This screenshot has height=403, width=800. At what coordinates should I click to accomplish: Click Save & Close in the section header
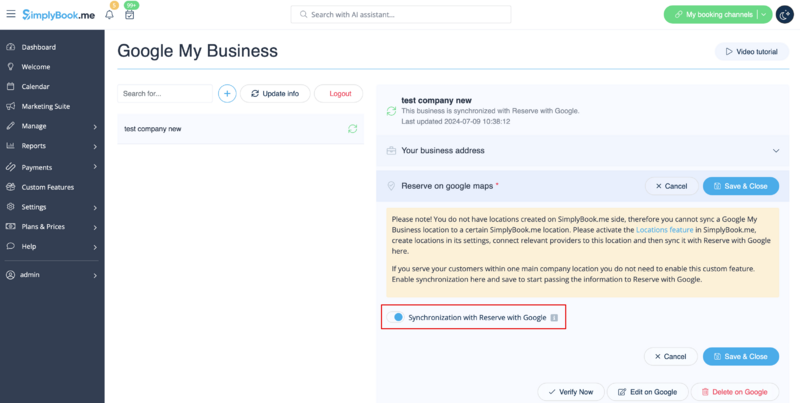point(741,186)
